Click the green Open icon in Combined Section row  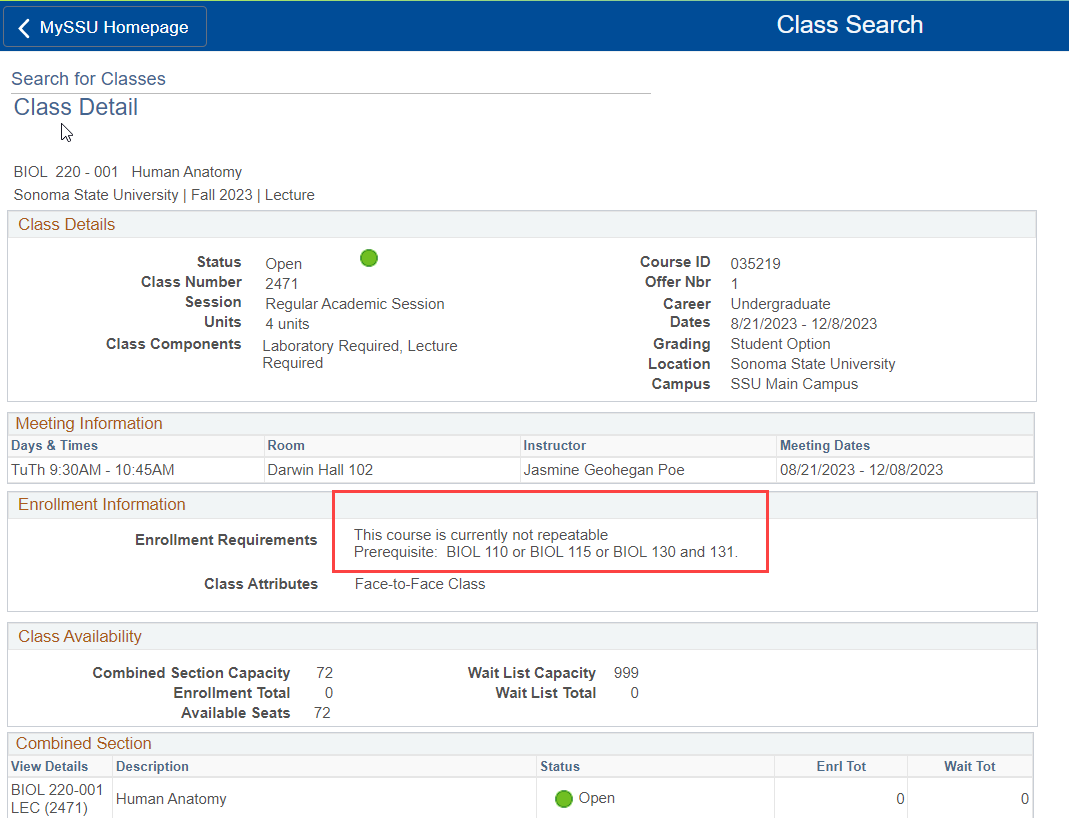point(564,798)
